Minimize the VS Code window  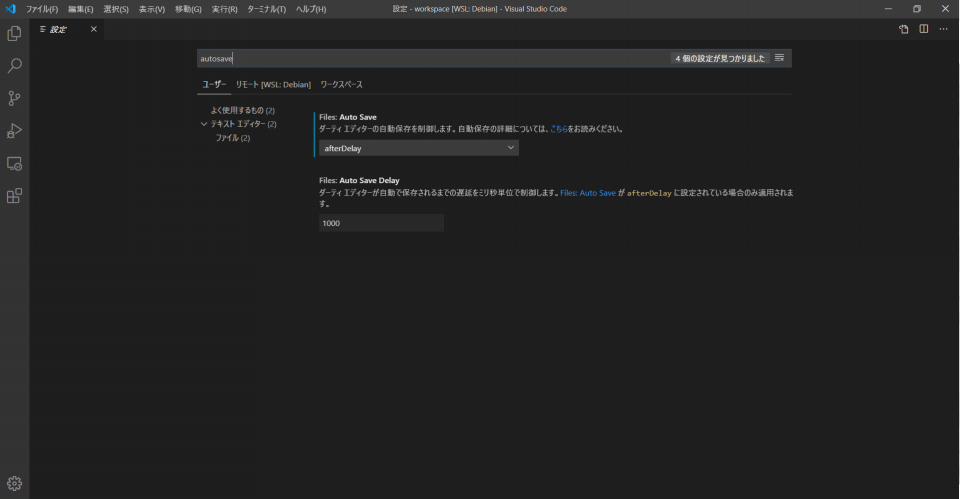[x=888, y=9]
